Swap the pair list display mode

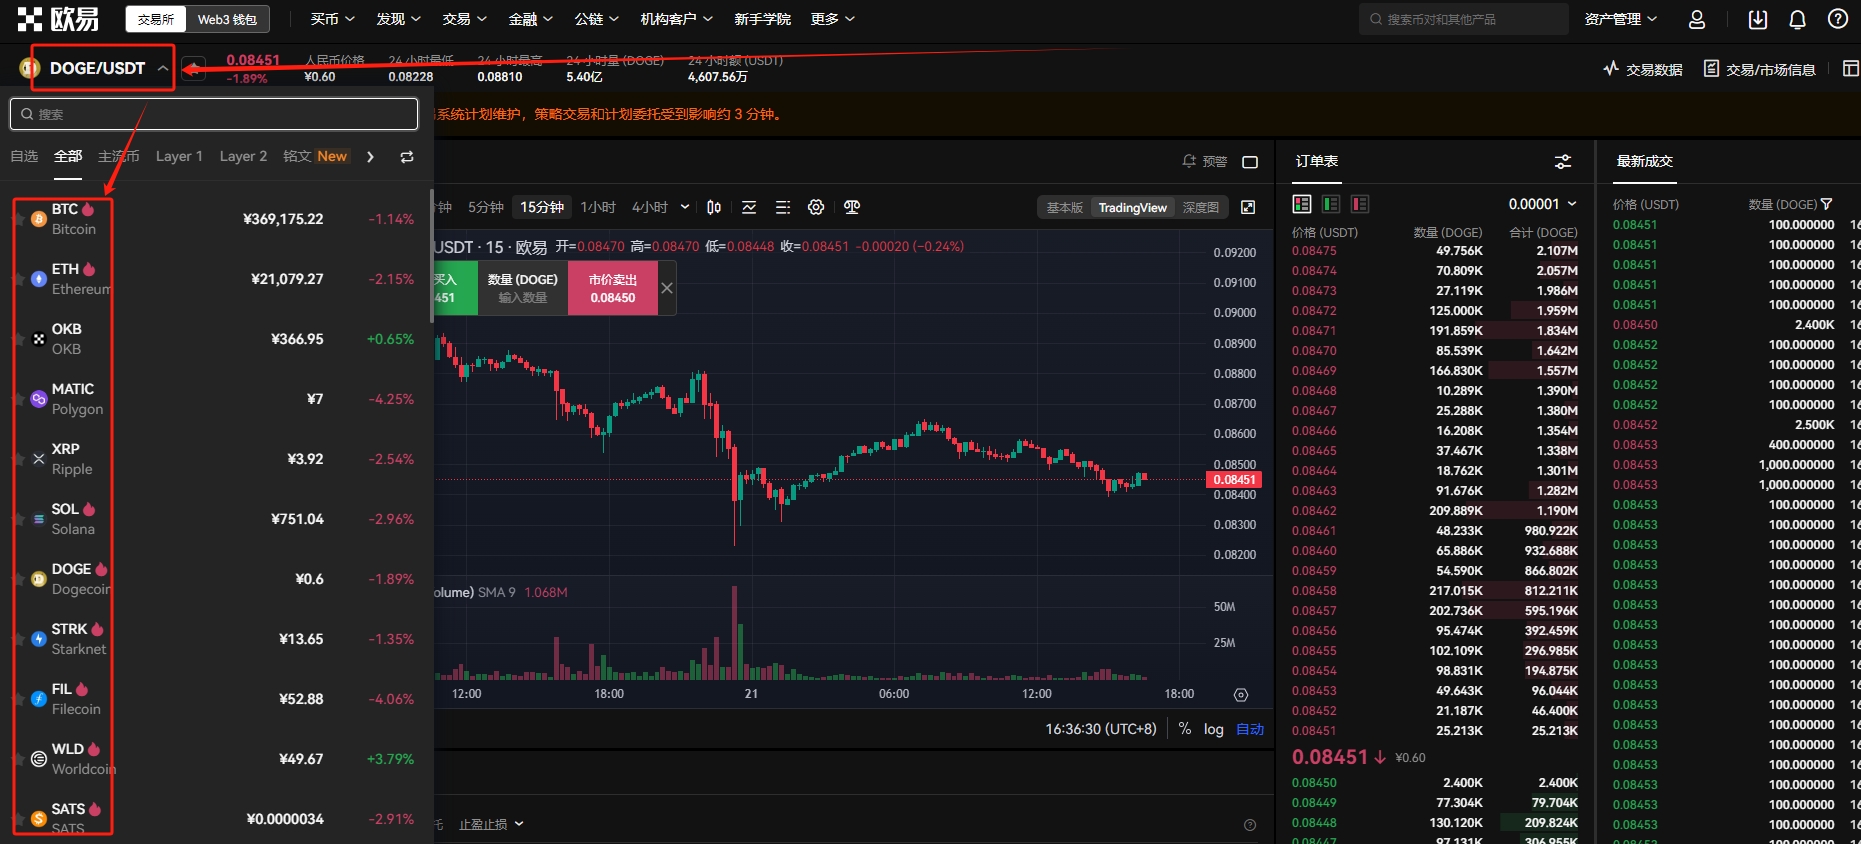(x=407, y=157)
